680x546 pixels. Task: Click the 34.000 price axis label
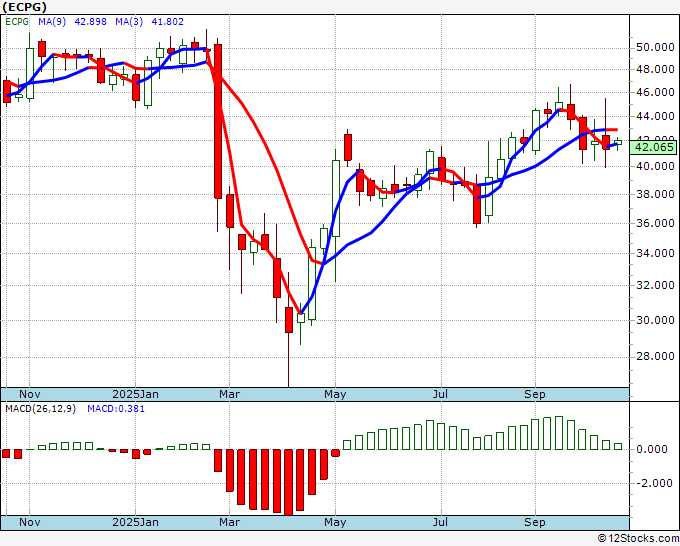tap(655, 253)
